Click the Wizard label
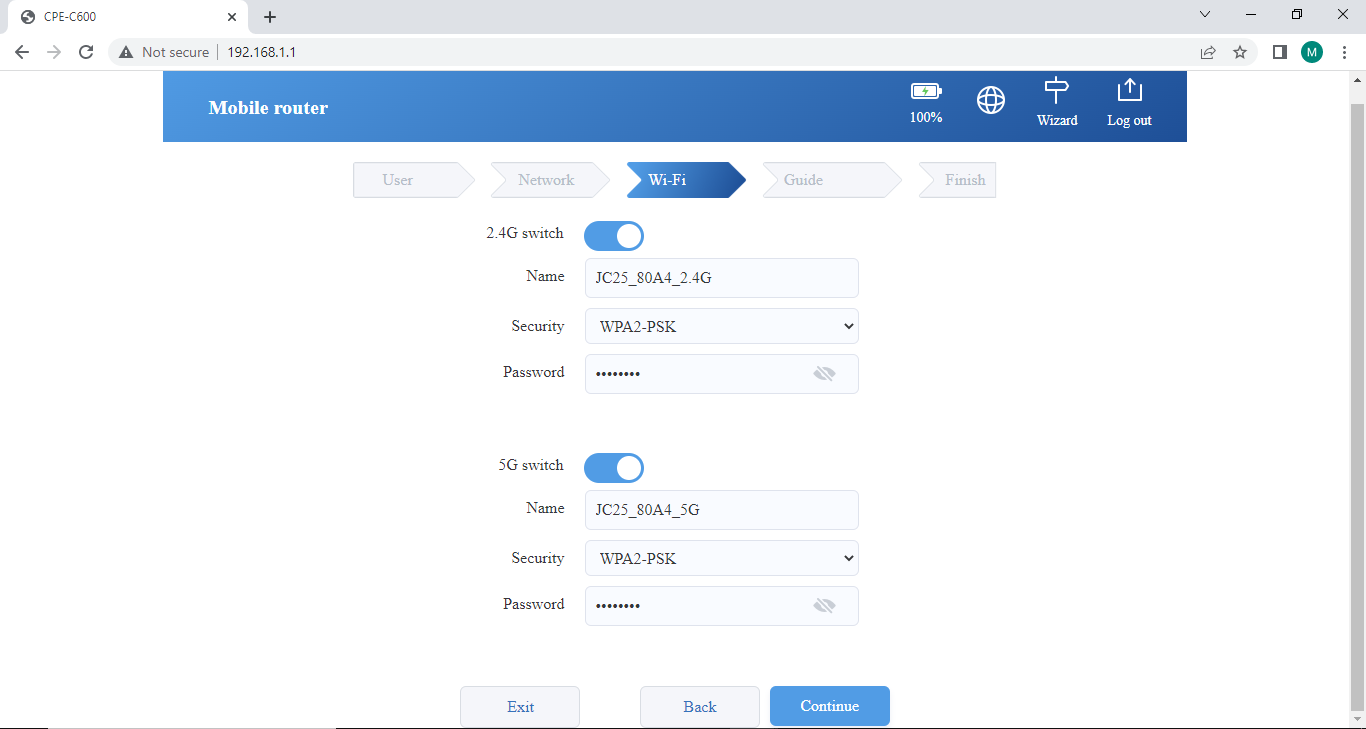The image size is (1366, 729). coord(1057,121)
